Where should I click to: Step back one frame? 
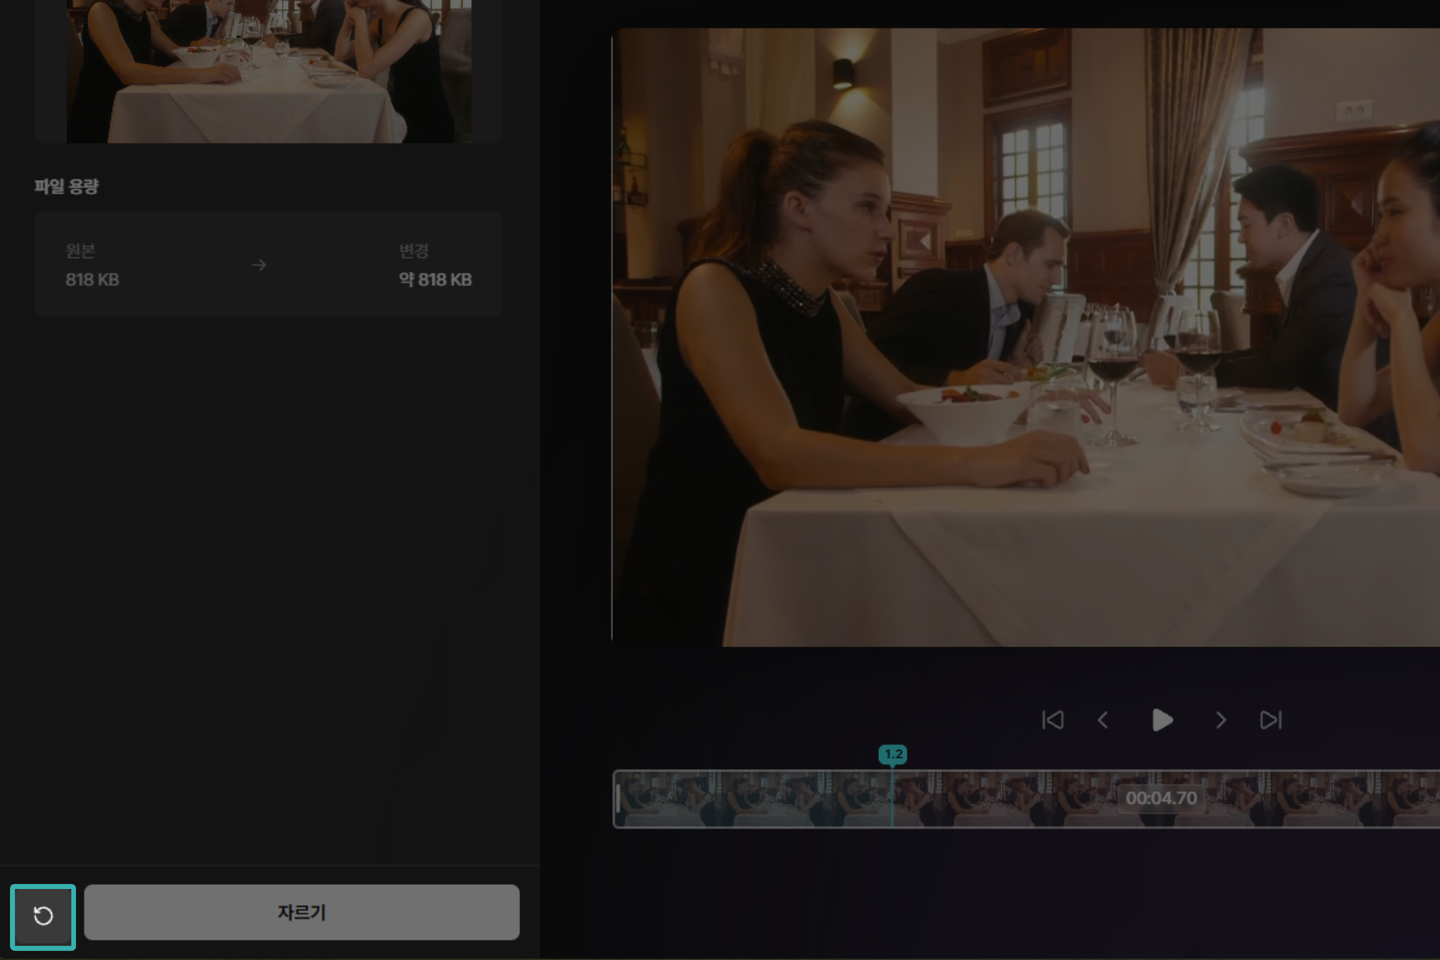coord(1103,720)
